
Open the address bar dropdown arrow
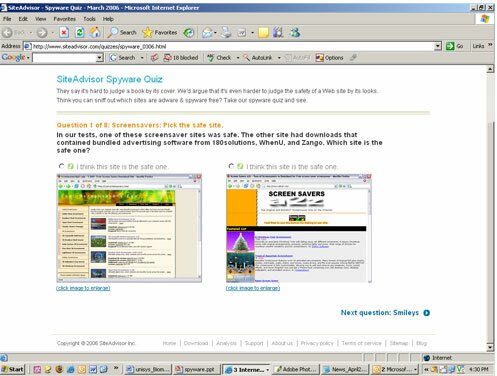tap(438, 46)
